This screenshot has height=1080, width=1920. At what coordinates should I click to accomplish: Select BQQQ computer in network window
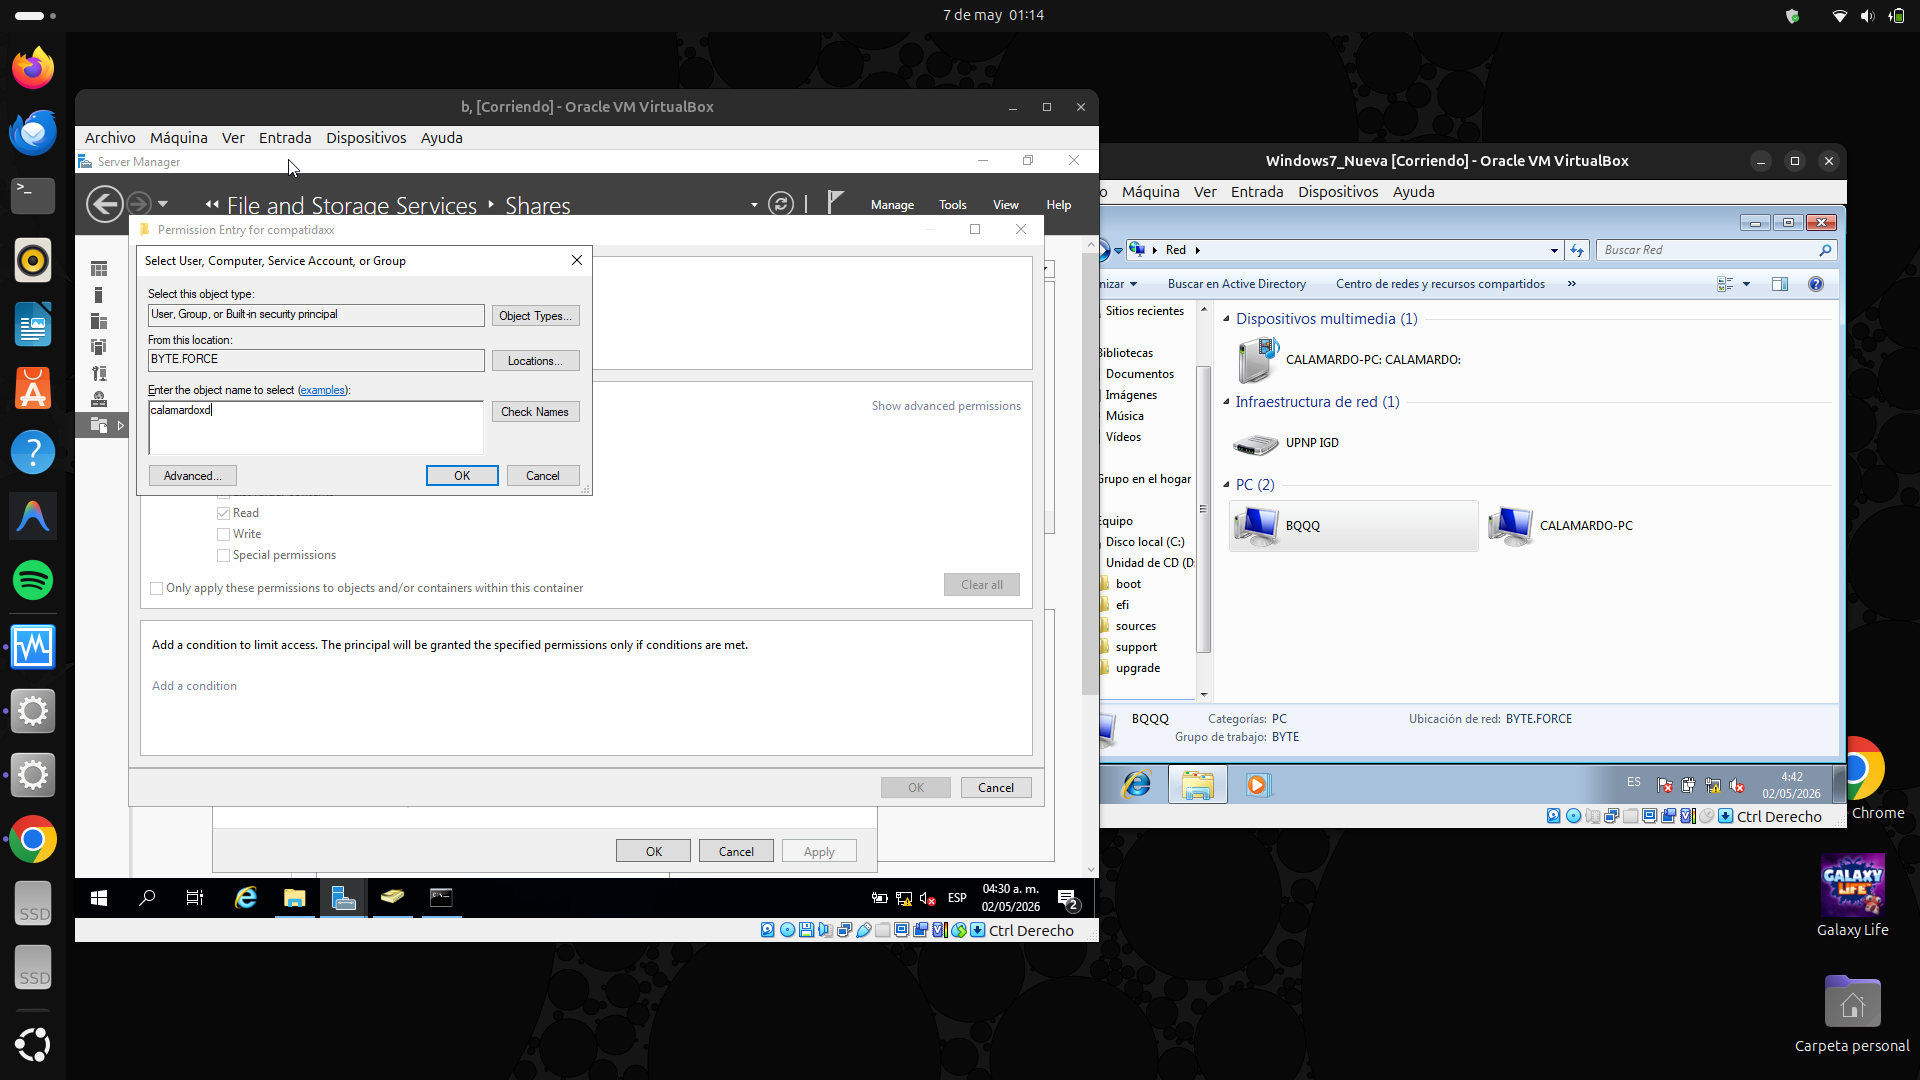1353,526
